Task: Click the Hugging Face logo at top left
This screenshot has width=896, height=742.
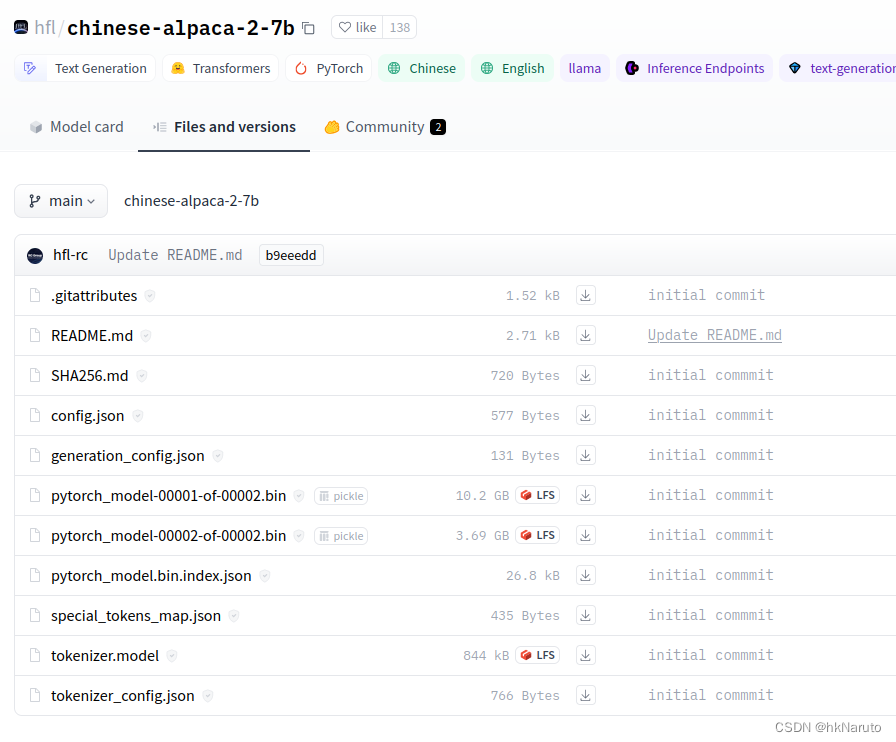Action: pos(20,27)
